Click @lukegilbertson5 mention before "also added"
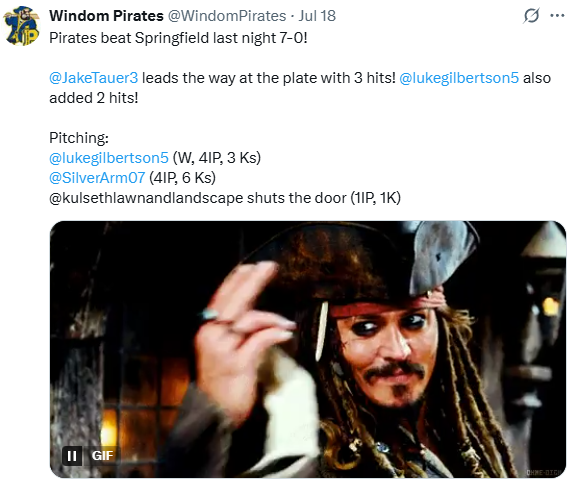The image size is (572, 482). [459, 78]
